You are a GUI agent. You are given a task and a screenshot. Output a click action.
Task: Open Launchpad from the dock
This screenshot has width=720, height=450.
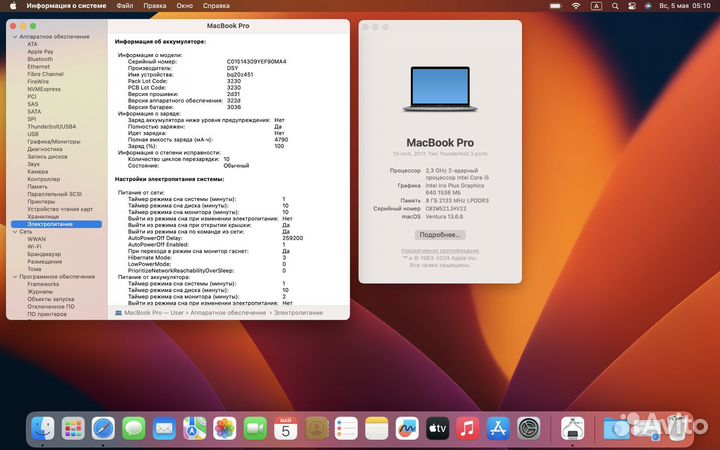pyautogui.click(x=73, y=429)
